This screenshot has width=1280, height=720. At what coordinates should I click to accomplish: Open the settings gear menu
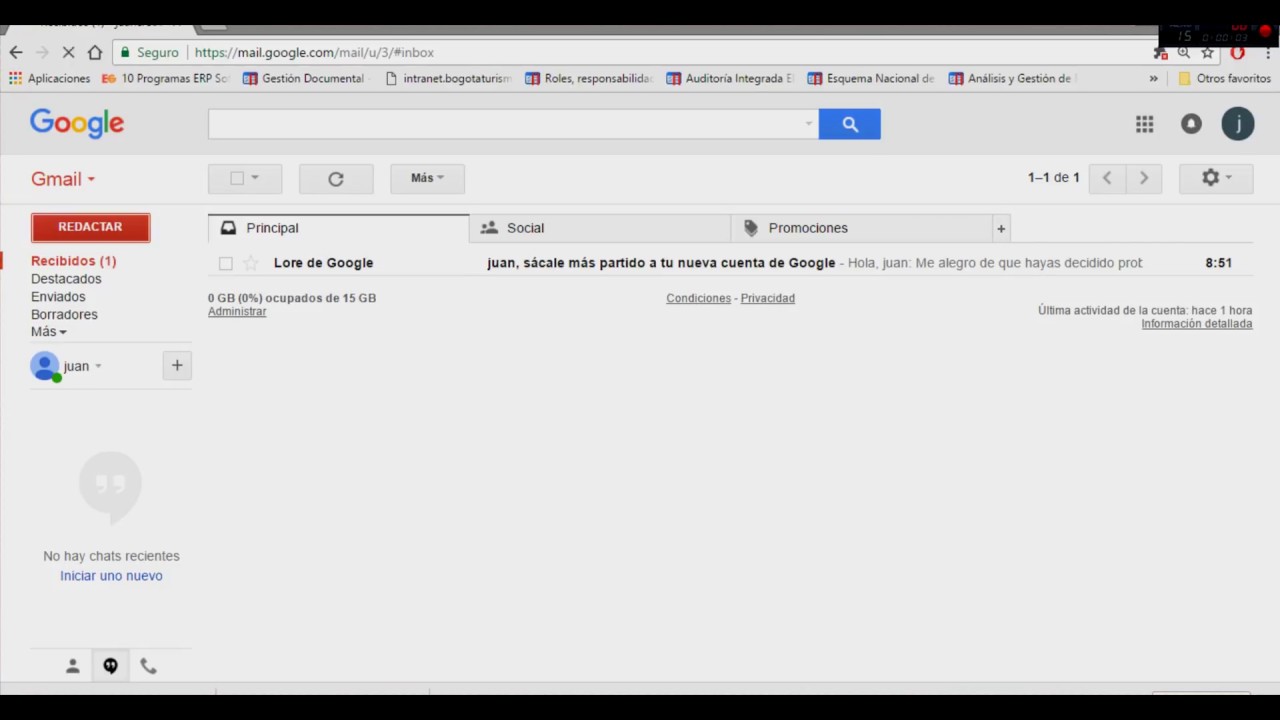click(x=1215, y=178)
